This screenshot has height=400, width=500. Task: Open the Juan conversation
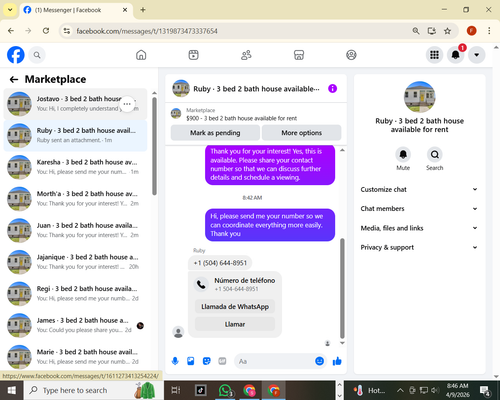click(75, 230)
